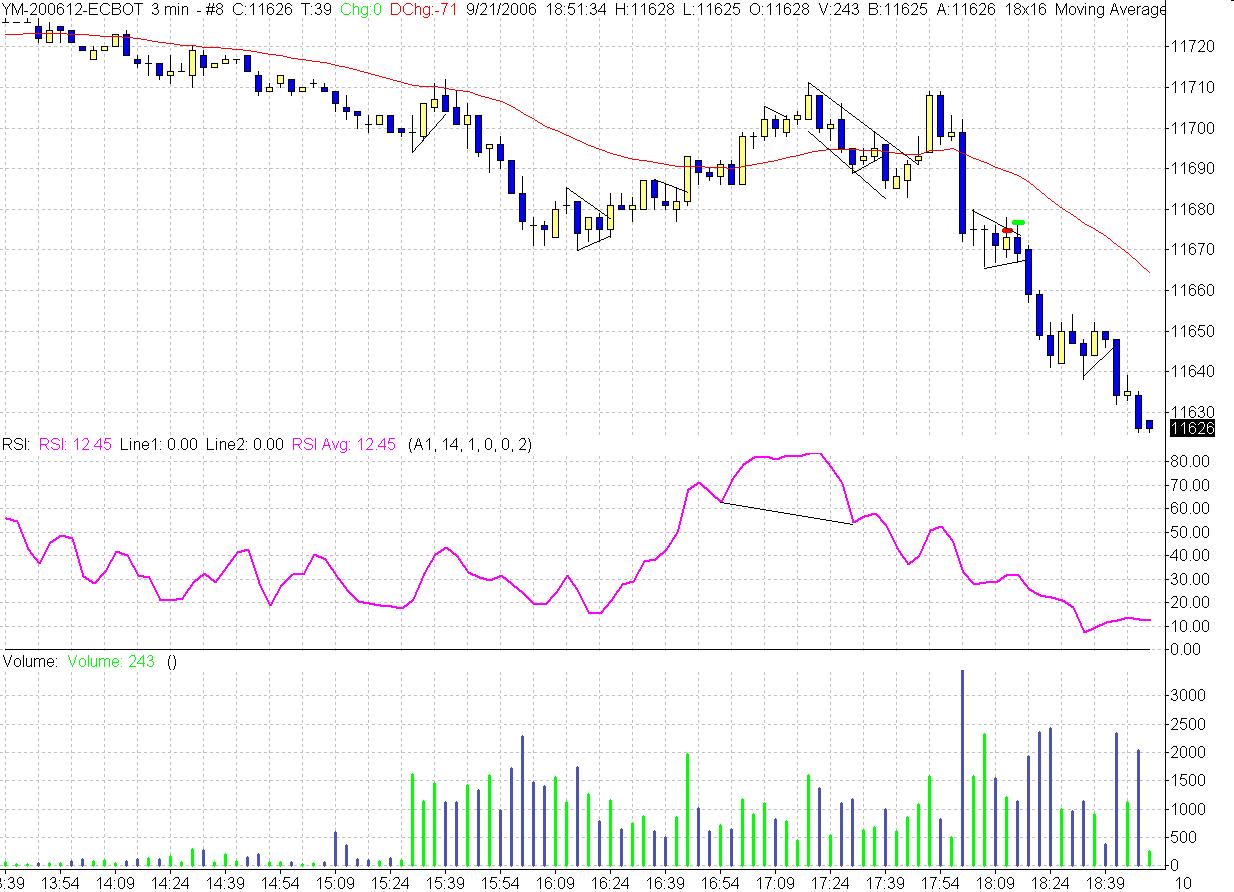Click the (A1, 14, 1, 0, 0, 2) RSI parameters
Viewport: 1234px width, 892px height.
click(470, 444)
